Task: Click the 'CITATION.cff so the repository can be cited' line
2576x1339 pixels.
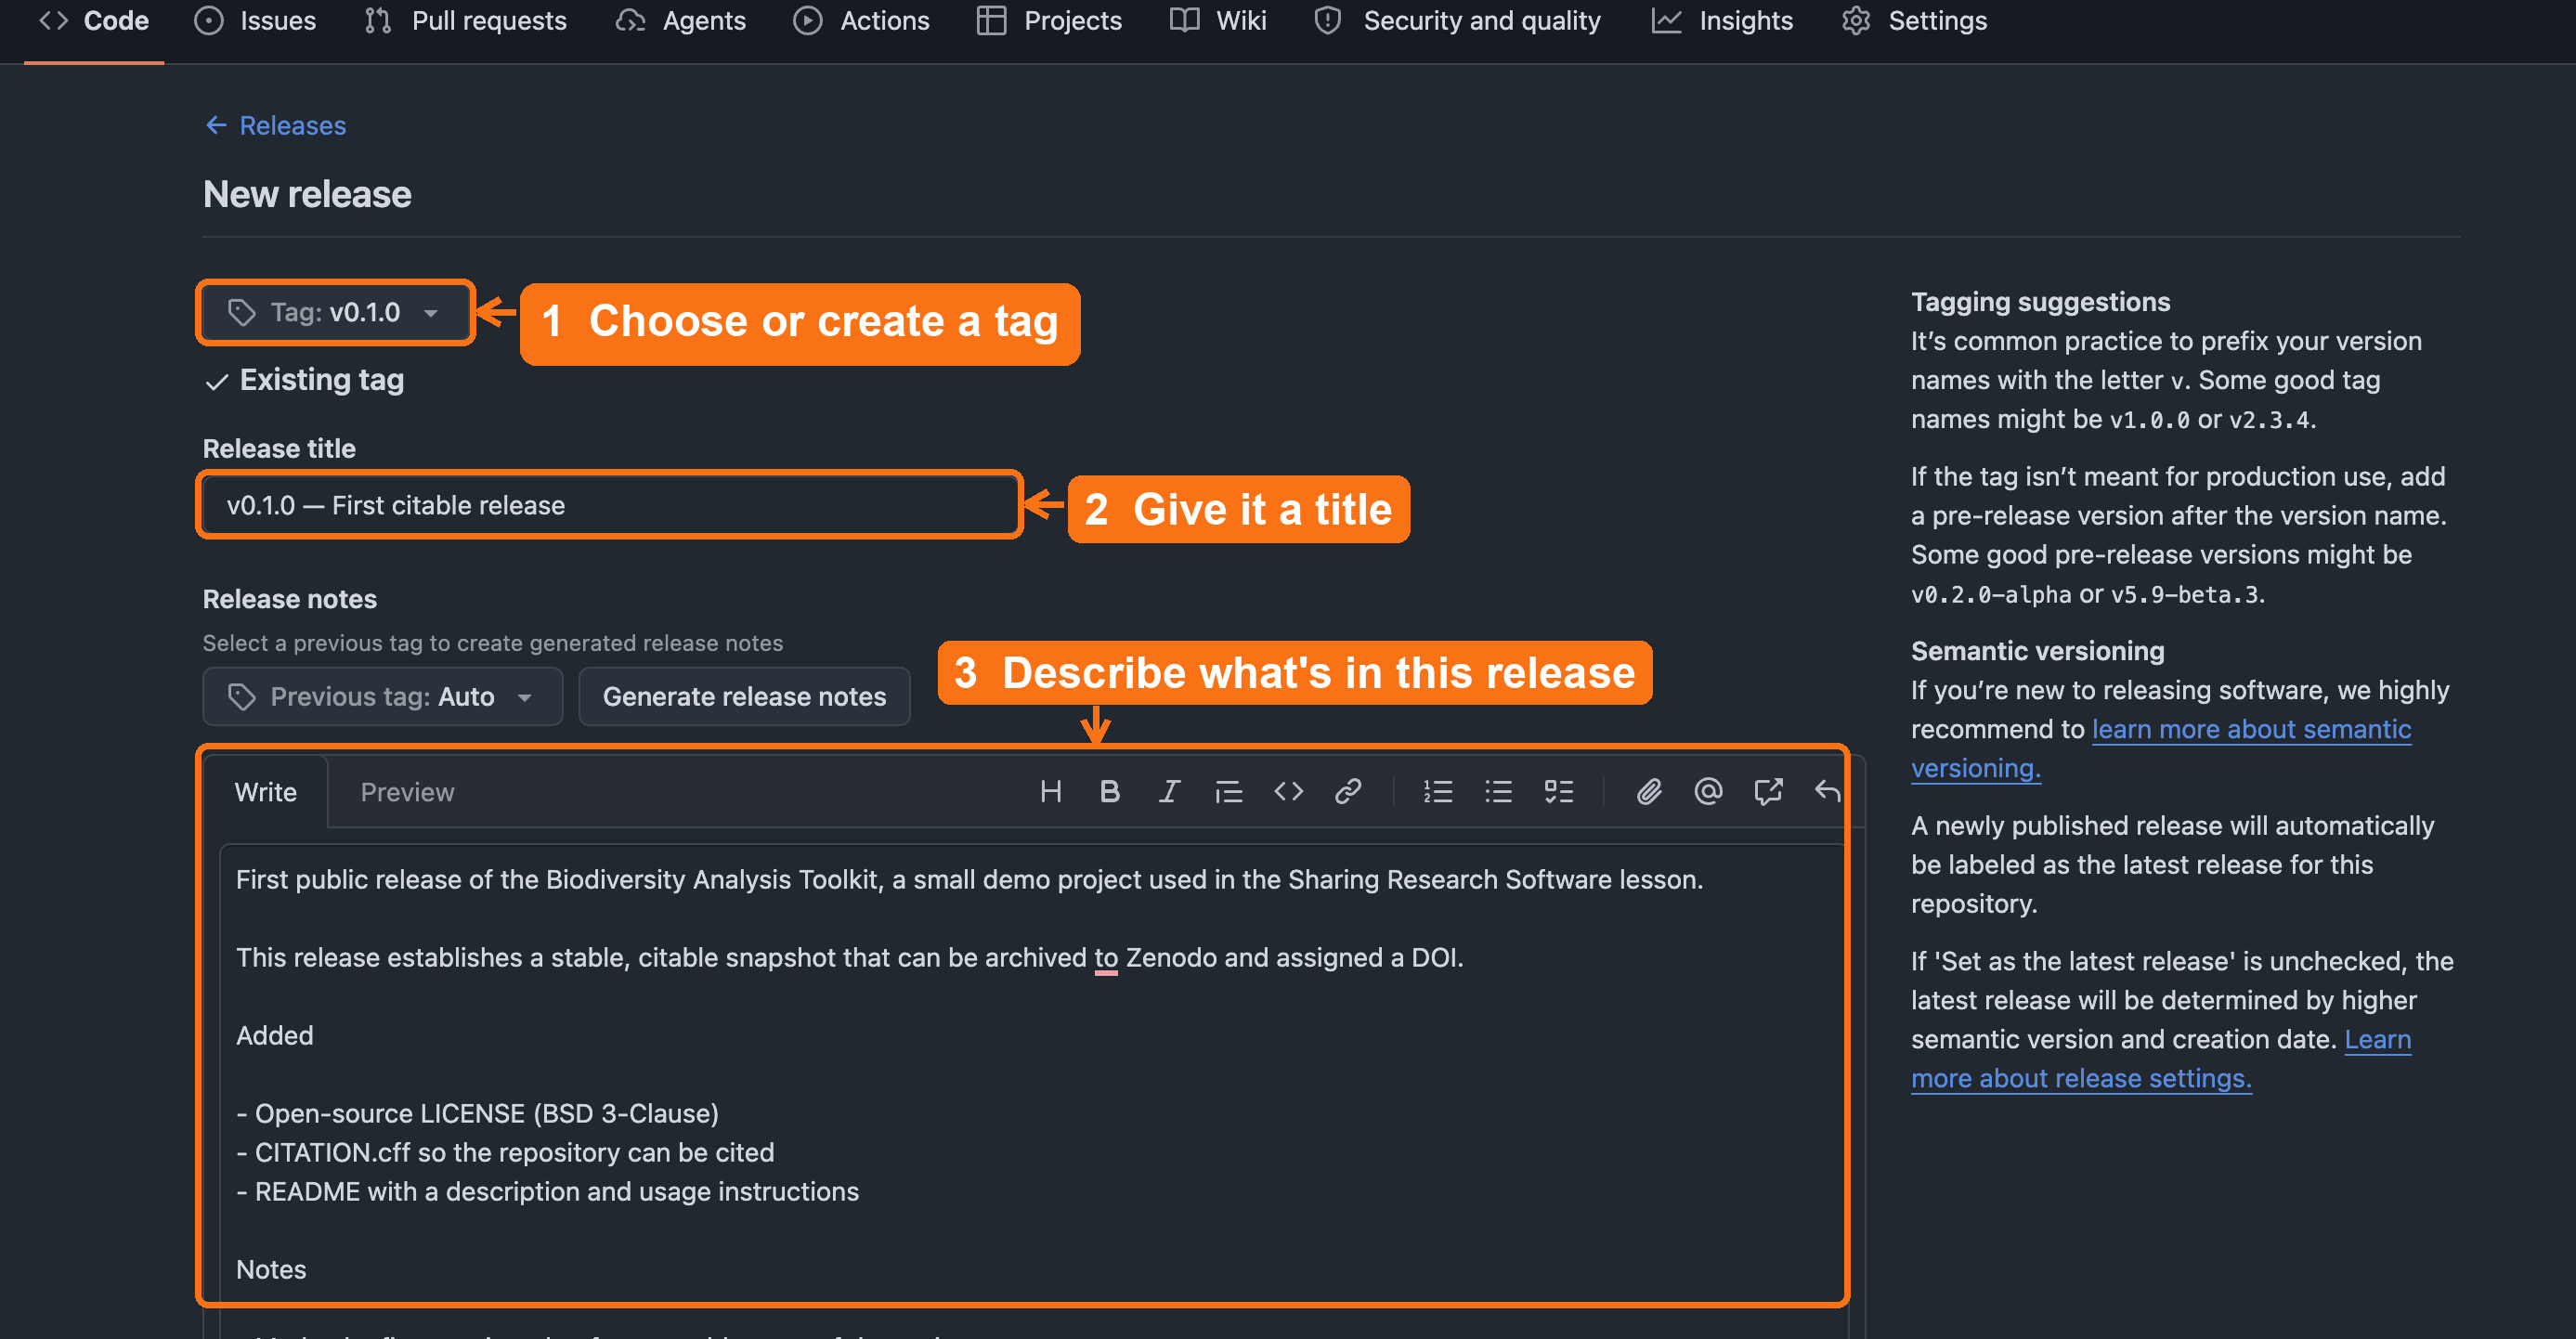Action: (x=505, y=1152)
